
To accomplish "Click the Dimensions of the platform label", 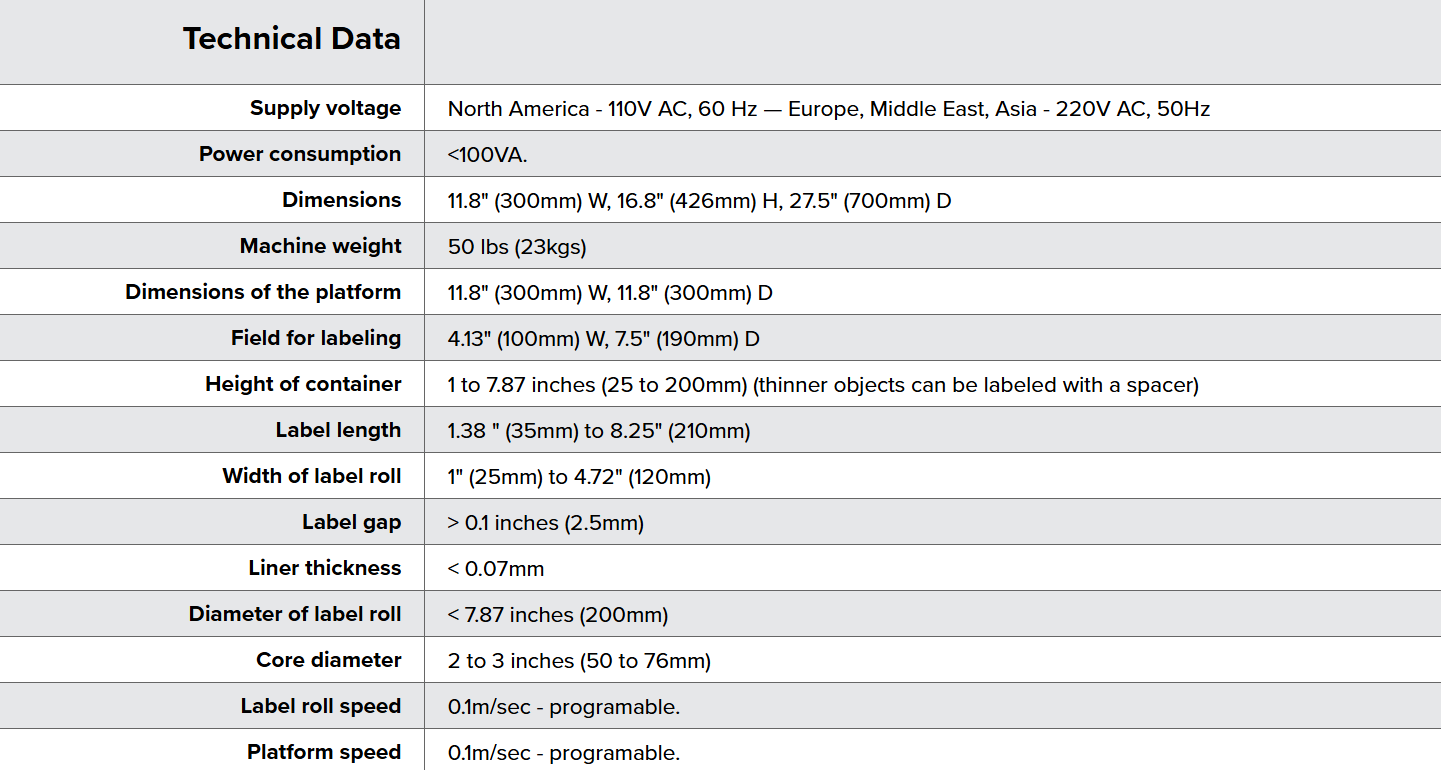I will 263,292.
